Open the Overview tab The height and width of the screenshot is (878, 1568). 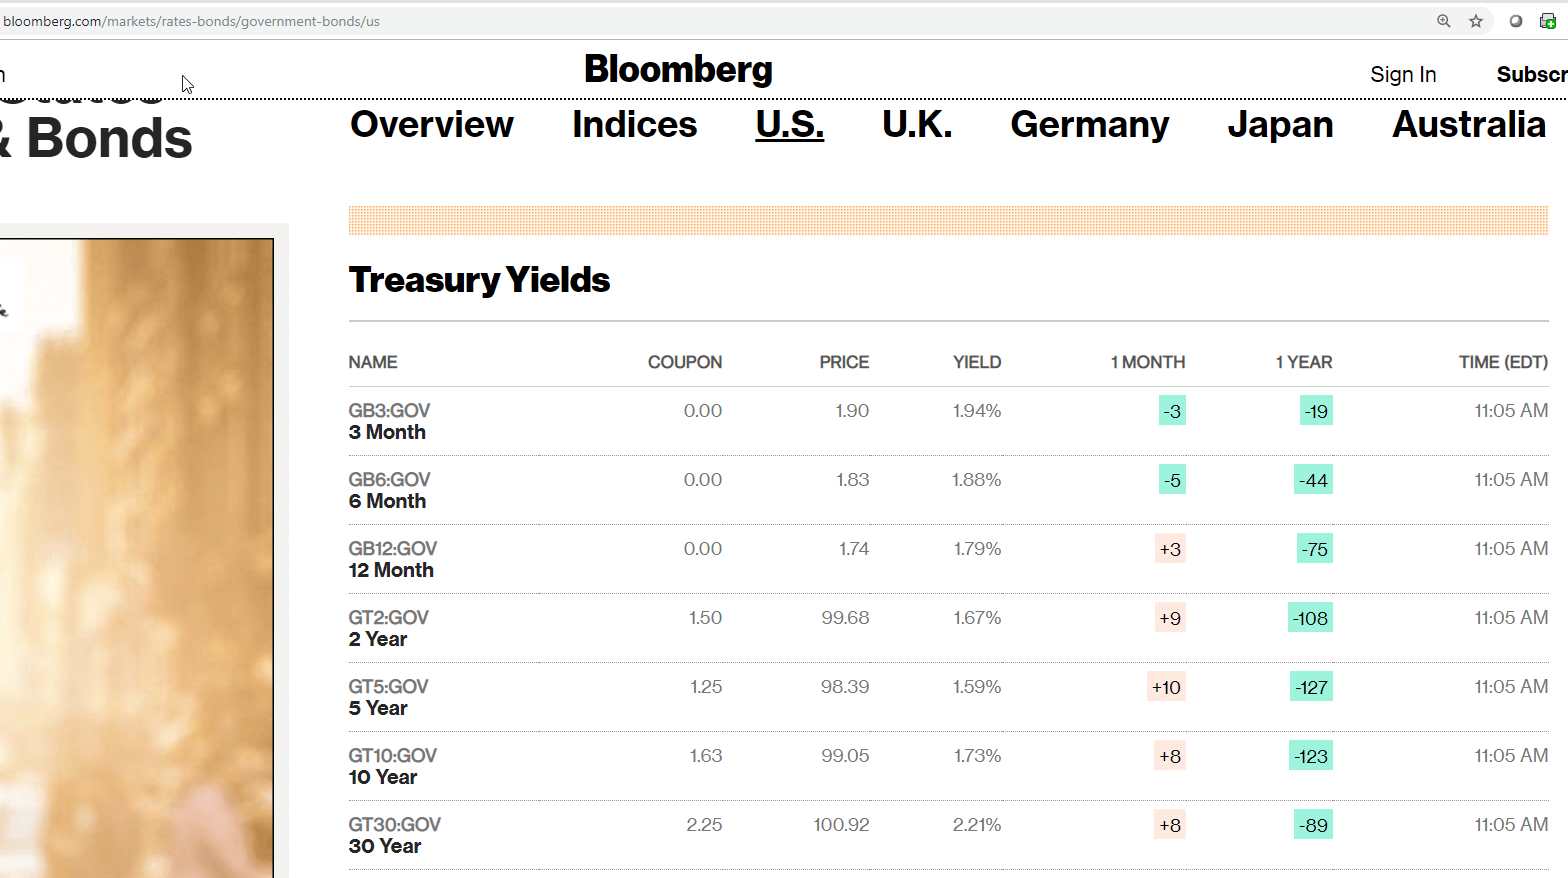tap(431, 125)
